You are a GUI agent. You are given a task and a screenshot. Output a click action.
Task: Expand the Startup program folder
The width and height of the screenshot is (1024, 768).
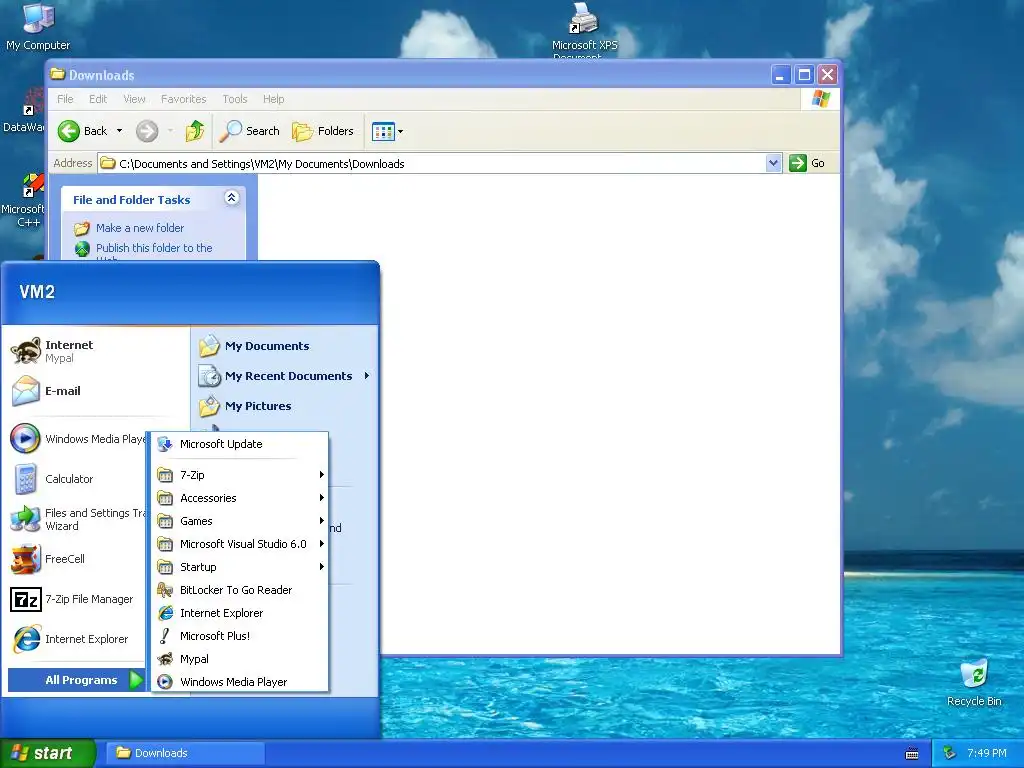tap(240, 567)
